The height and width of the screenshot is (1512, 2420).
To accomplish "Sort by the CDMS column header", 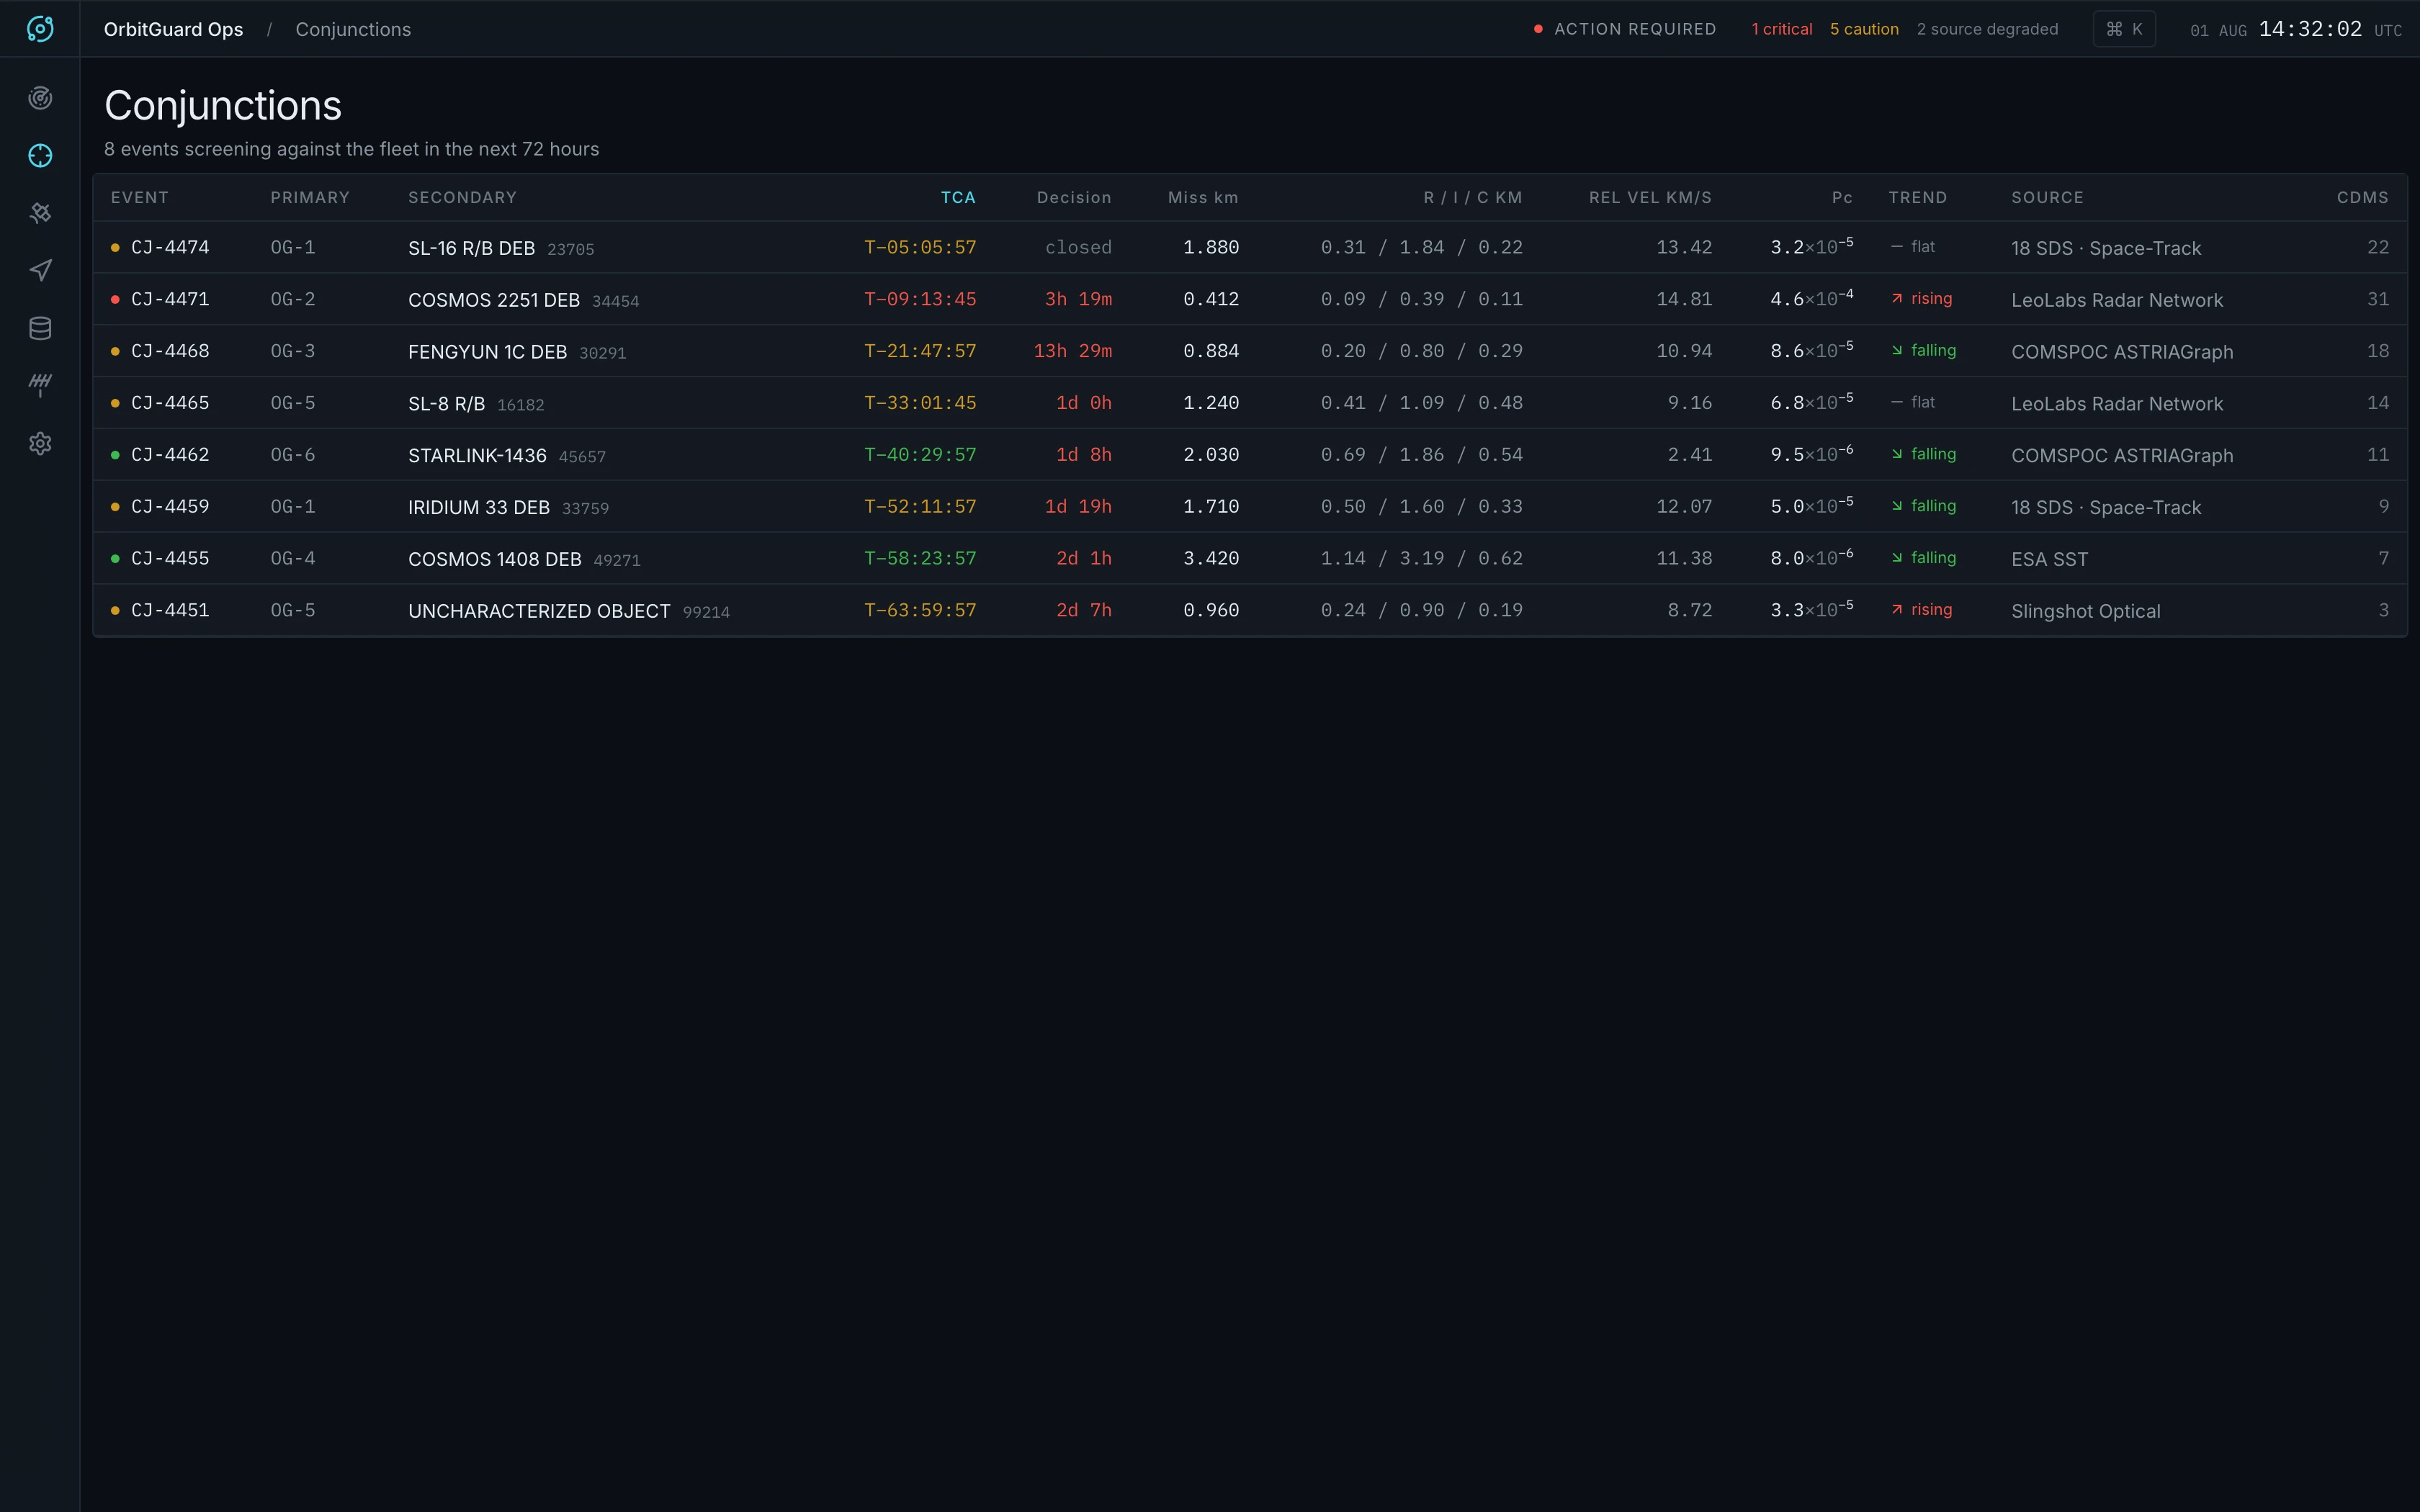I will coord(2362,197).
